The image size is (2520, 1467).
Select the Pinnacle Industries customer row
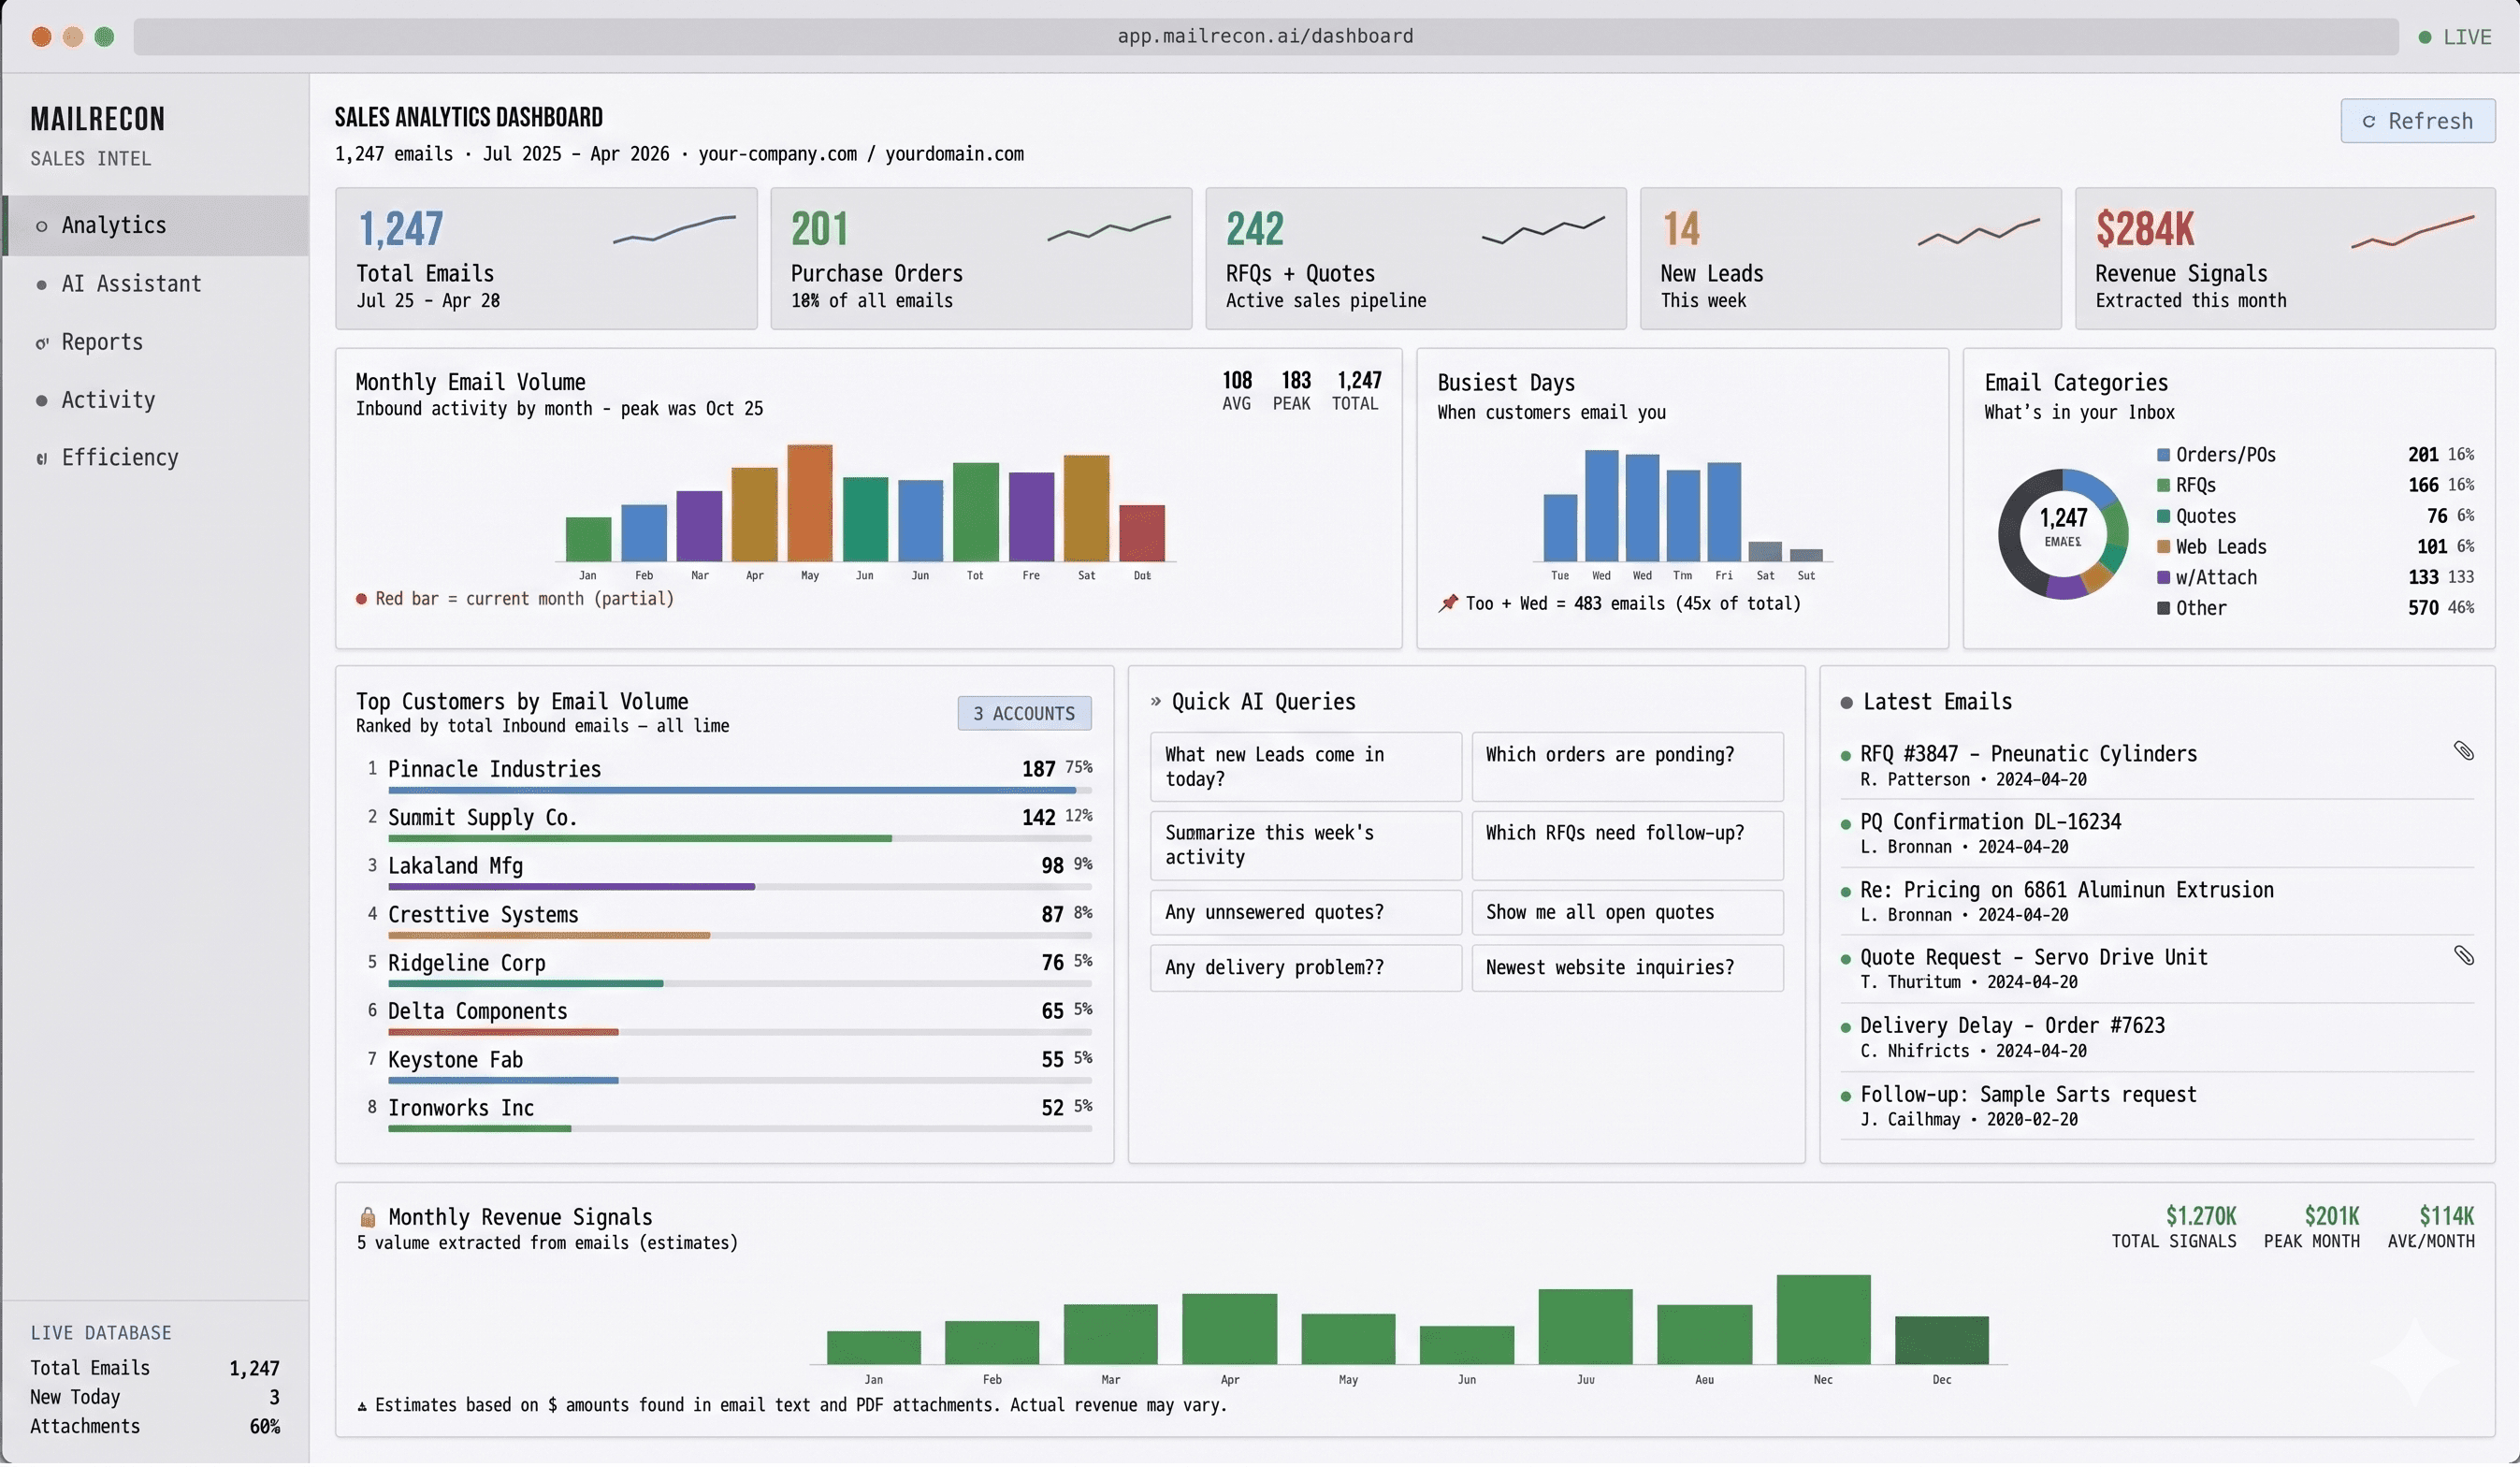(x=728, y=776)
